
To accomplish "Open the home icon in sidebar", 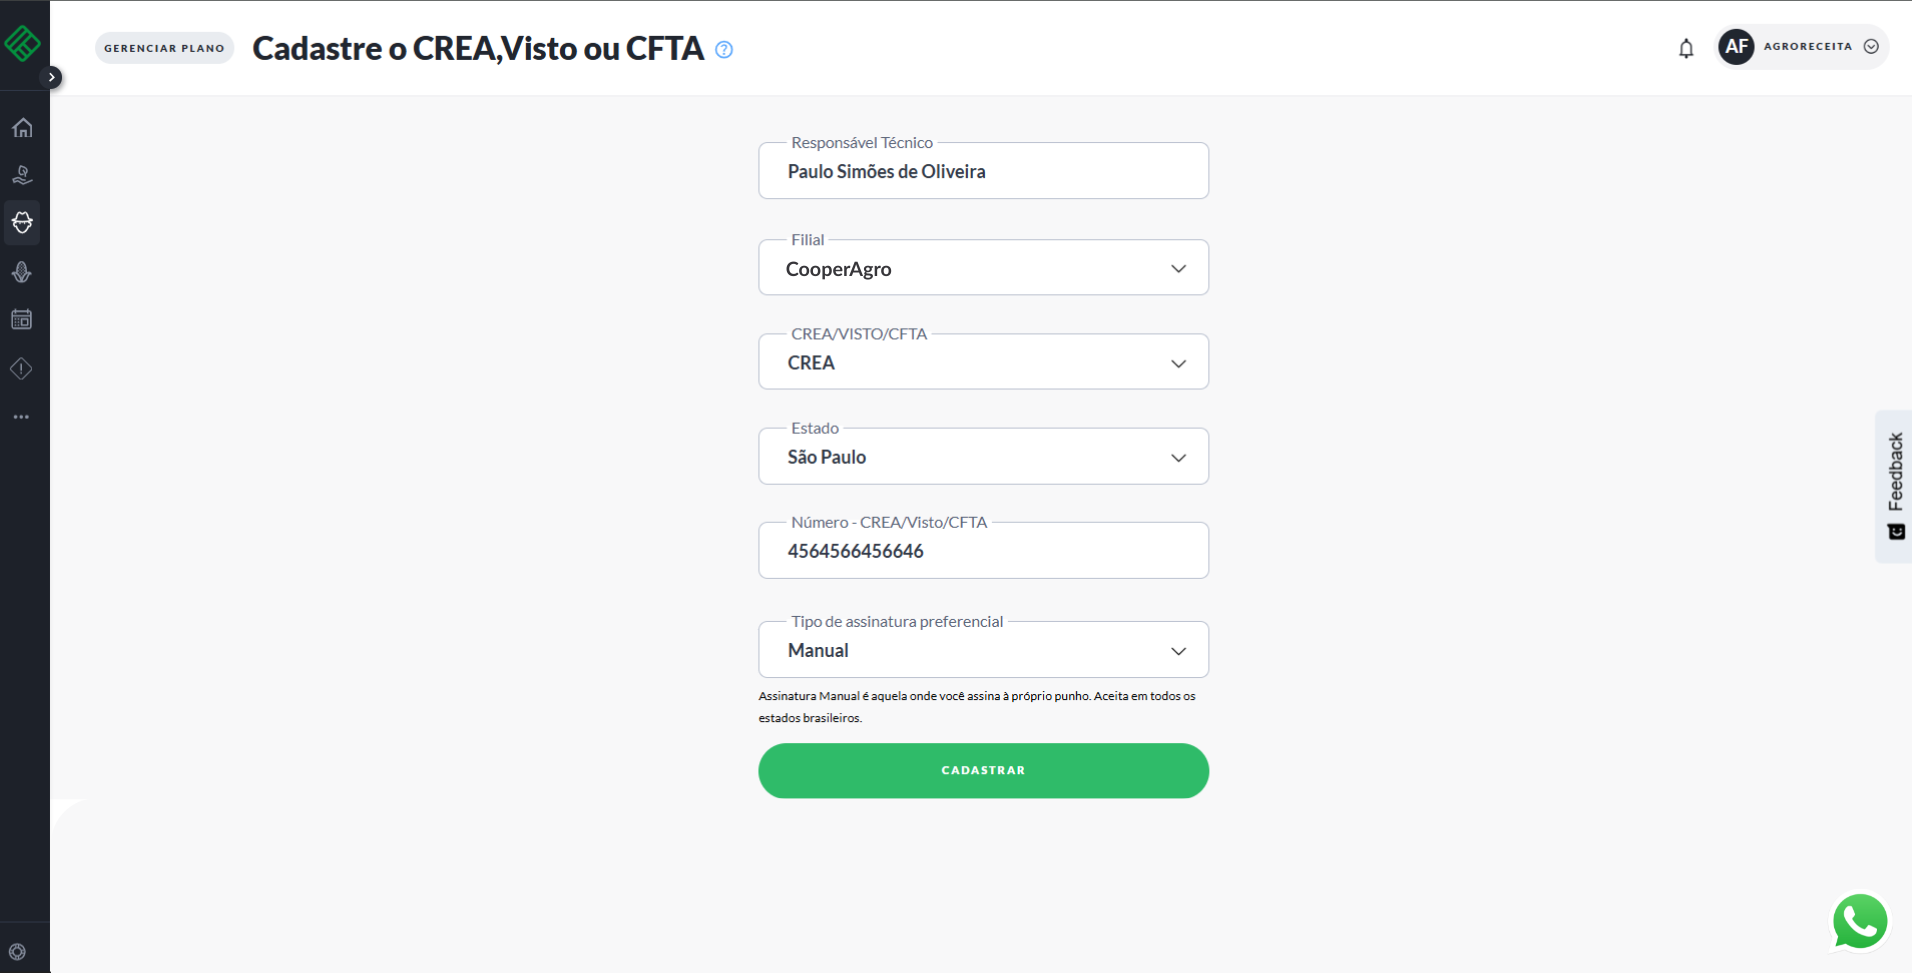I will pyautogui.click(x=22, y=128).
